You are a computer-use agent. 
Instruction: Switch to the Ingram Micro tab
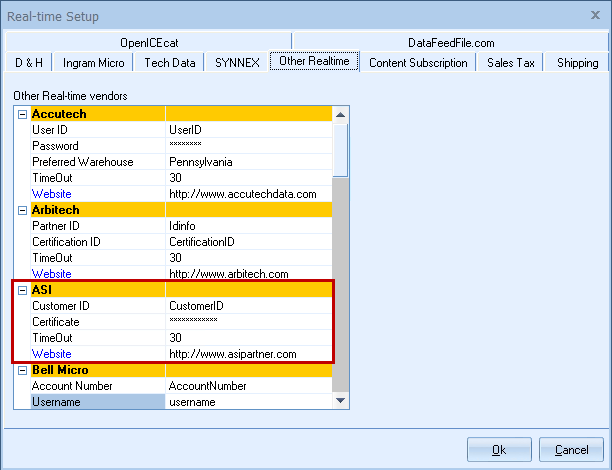tap(93, 62)
